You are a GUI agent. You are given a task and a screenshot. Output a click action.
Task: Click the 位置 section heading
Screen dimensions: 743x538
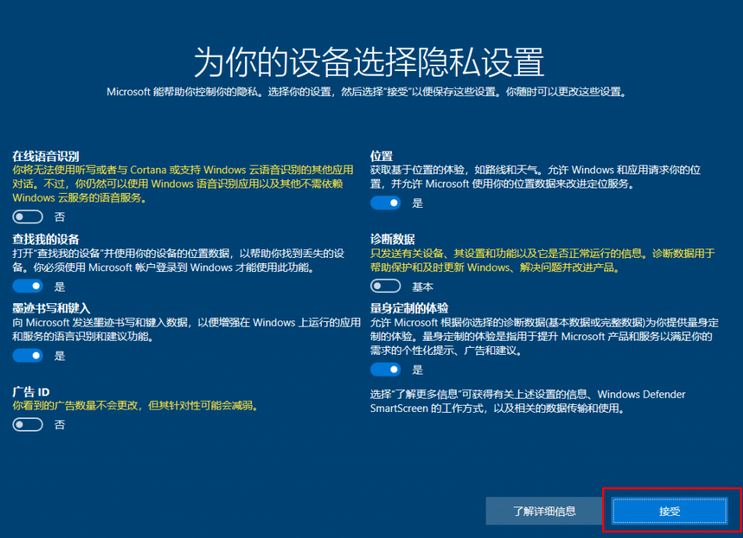[x=381, y=157]
